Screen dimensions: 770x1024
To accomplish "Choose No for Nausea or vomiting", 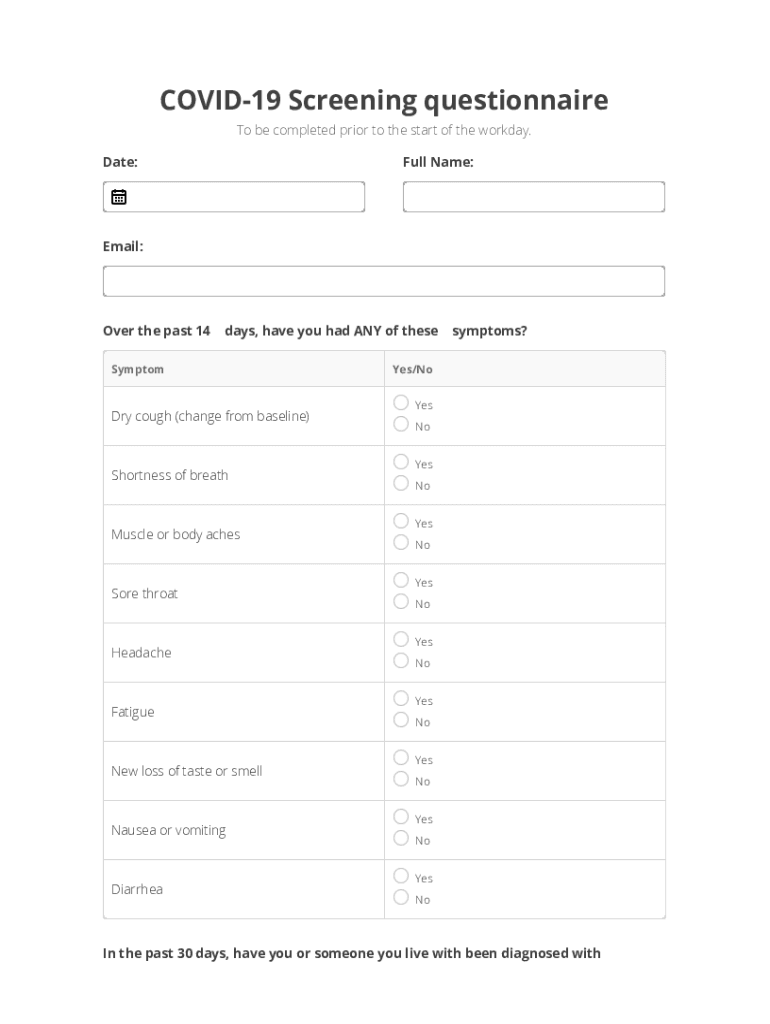I will (401, 838).
